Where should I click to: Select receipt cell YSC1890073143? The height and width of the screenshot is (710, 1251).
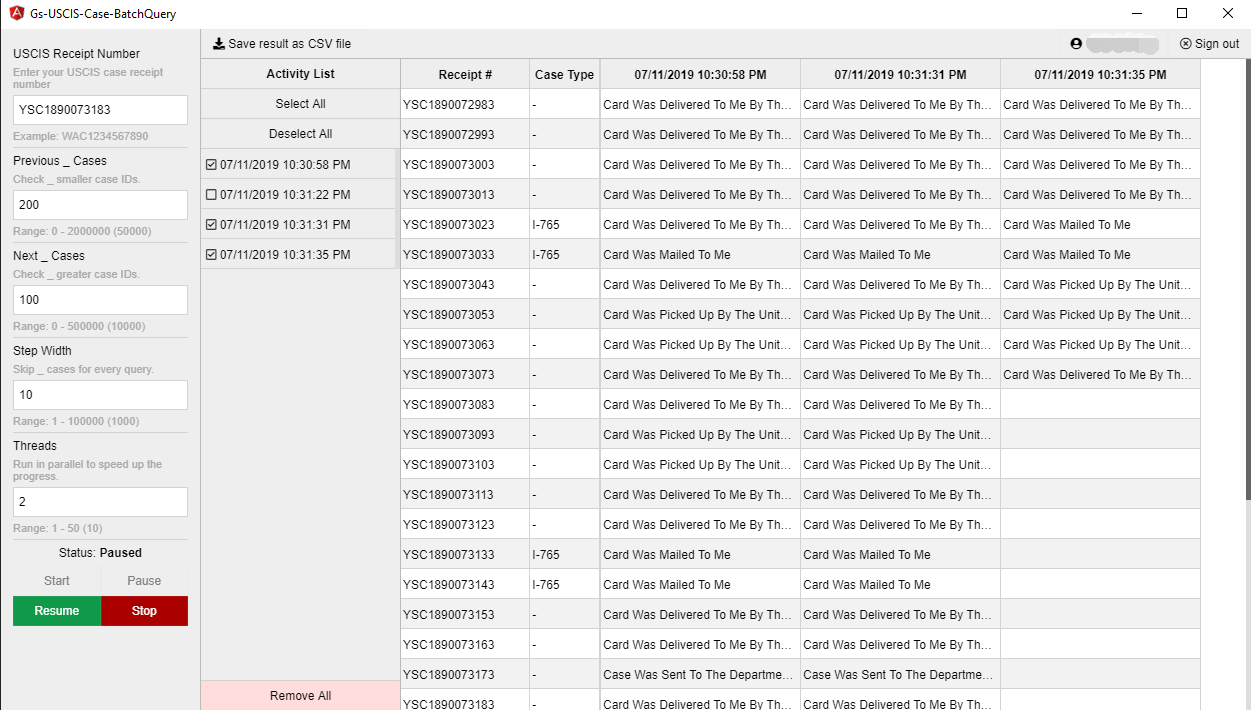(465, 585)
